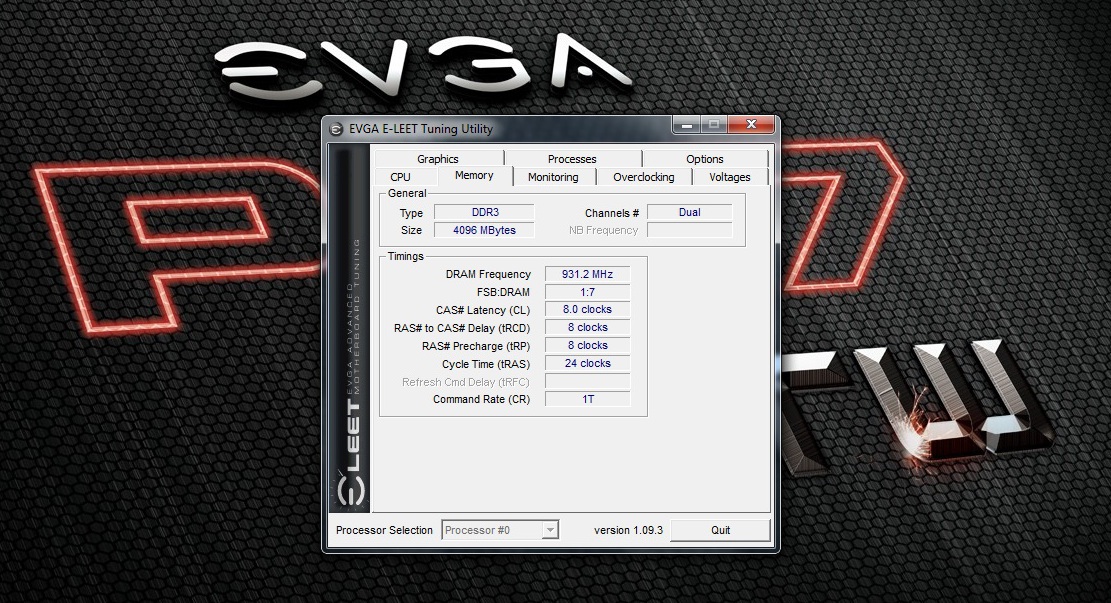Image resolution: width=1111 pixels, height=603 pixels.
Task: Go to the Monitoring tab
Action: click(553, 177)
